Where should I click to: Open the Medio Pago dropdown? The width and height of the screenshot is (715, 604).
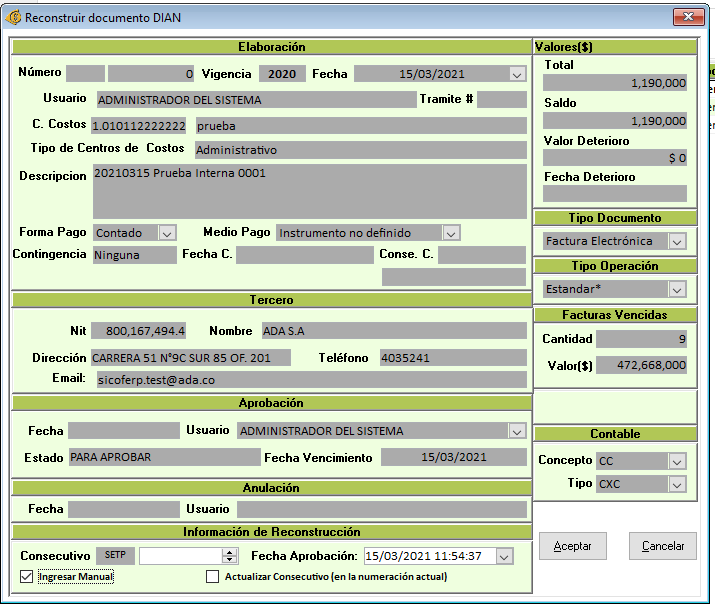(451, 233)
